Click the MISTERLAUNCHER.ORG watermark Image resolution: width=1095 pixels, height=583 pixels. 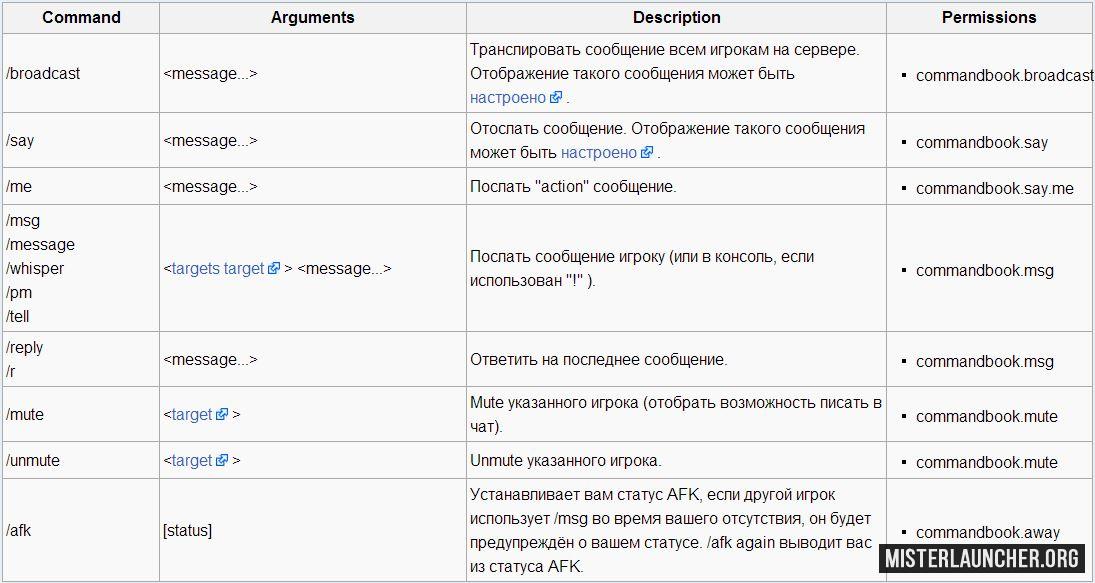[x=983, y=558]
